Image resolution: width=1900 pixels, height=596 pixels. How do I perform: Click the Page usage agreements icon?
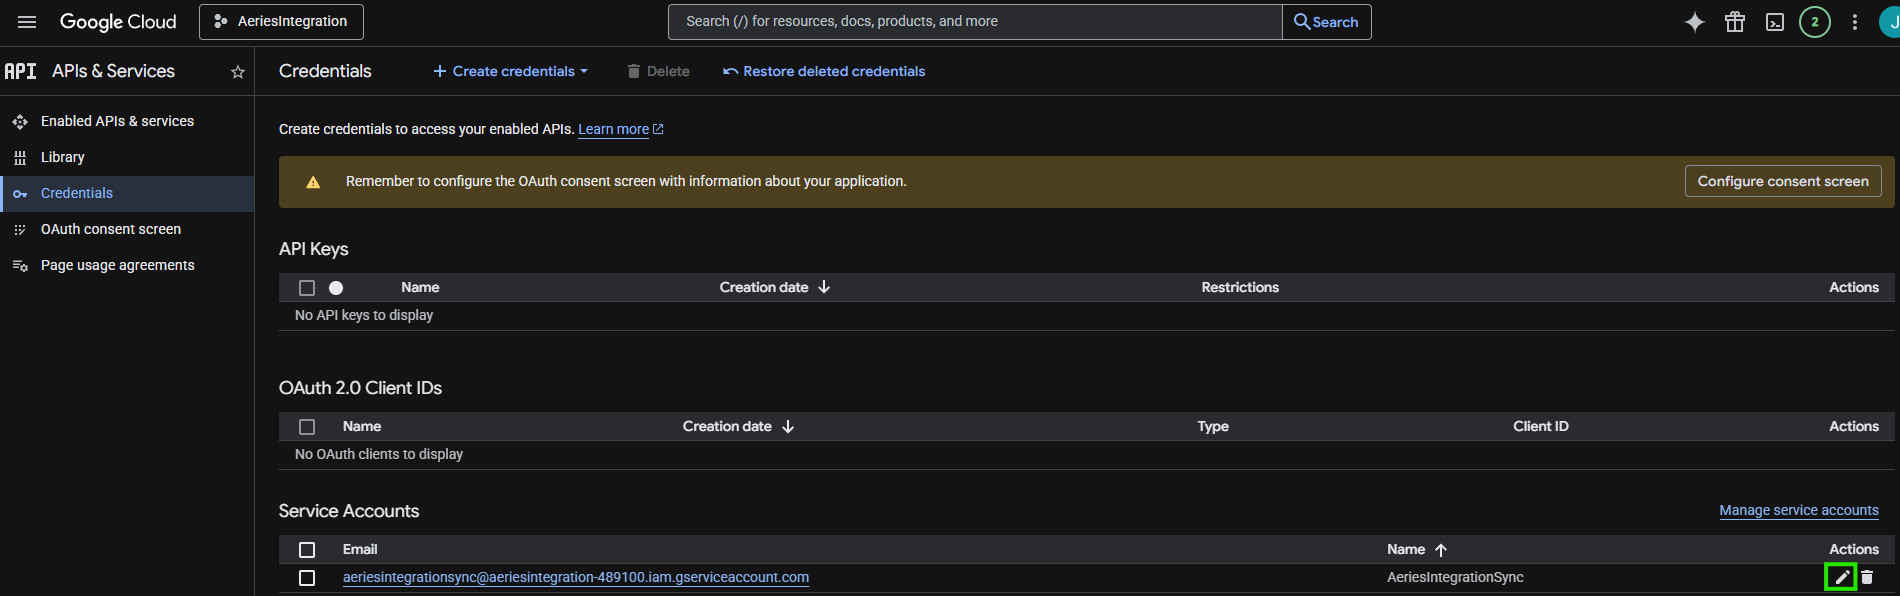click(x=20, y=266)
